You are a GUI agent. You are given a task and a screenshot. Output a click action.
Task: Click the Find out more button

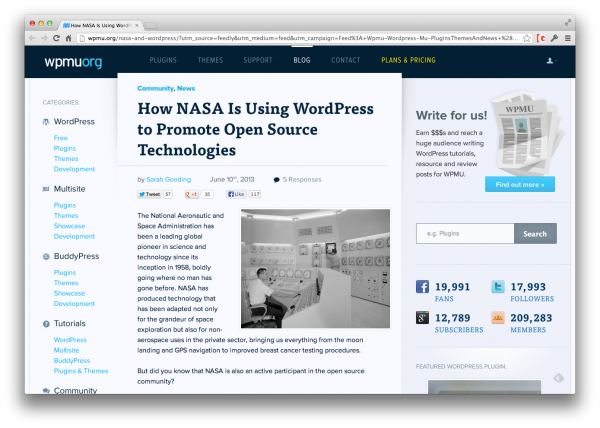click(x=520, y=184)
